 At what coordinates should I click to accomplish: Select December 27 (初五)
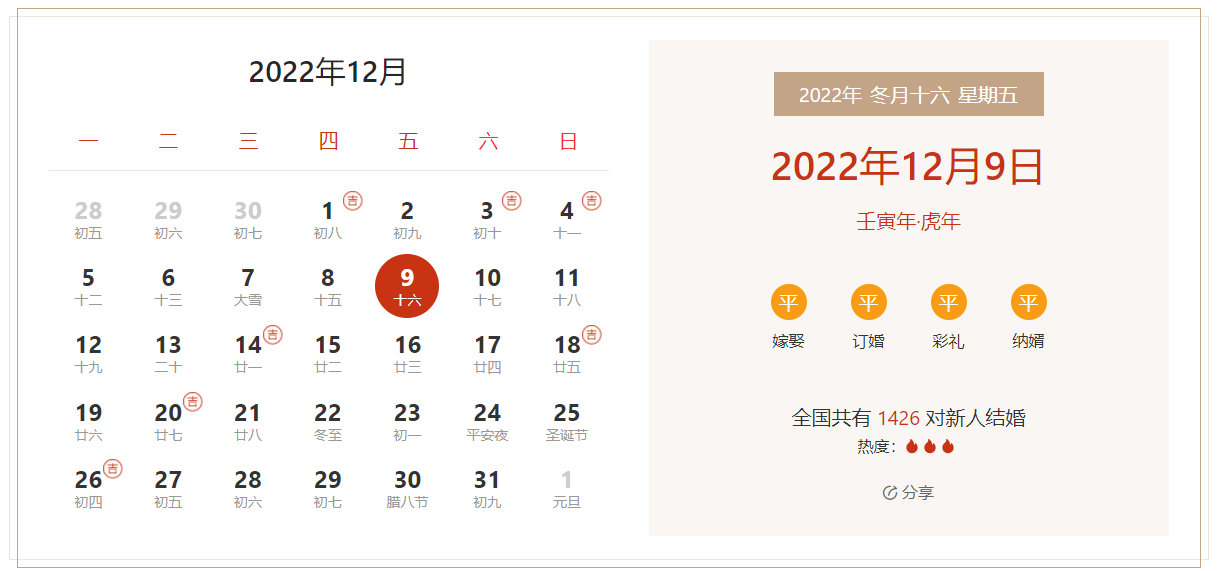coord(168,489)
